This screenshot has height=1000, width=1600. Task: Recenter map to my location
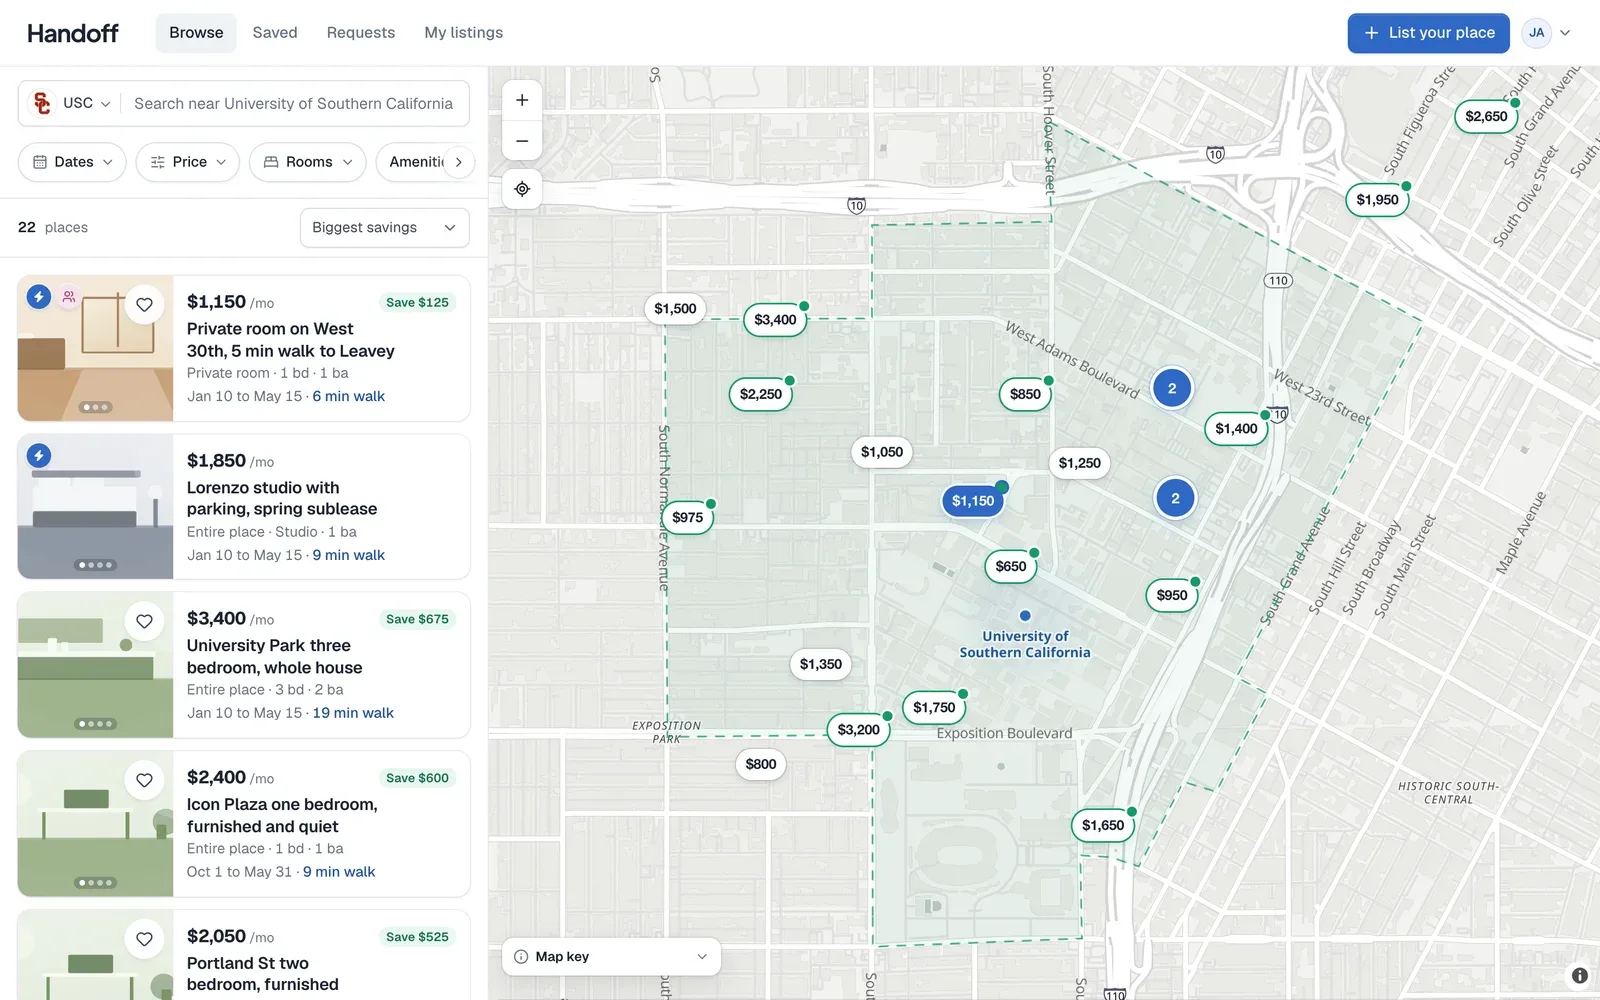(522, 189)
